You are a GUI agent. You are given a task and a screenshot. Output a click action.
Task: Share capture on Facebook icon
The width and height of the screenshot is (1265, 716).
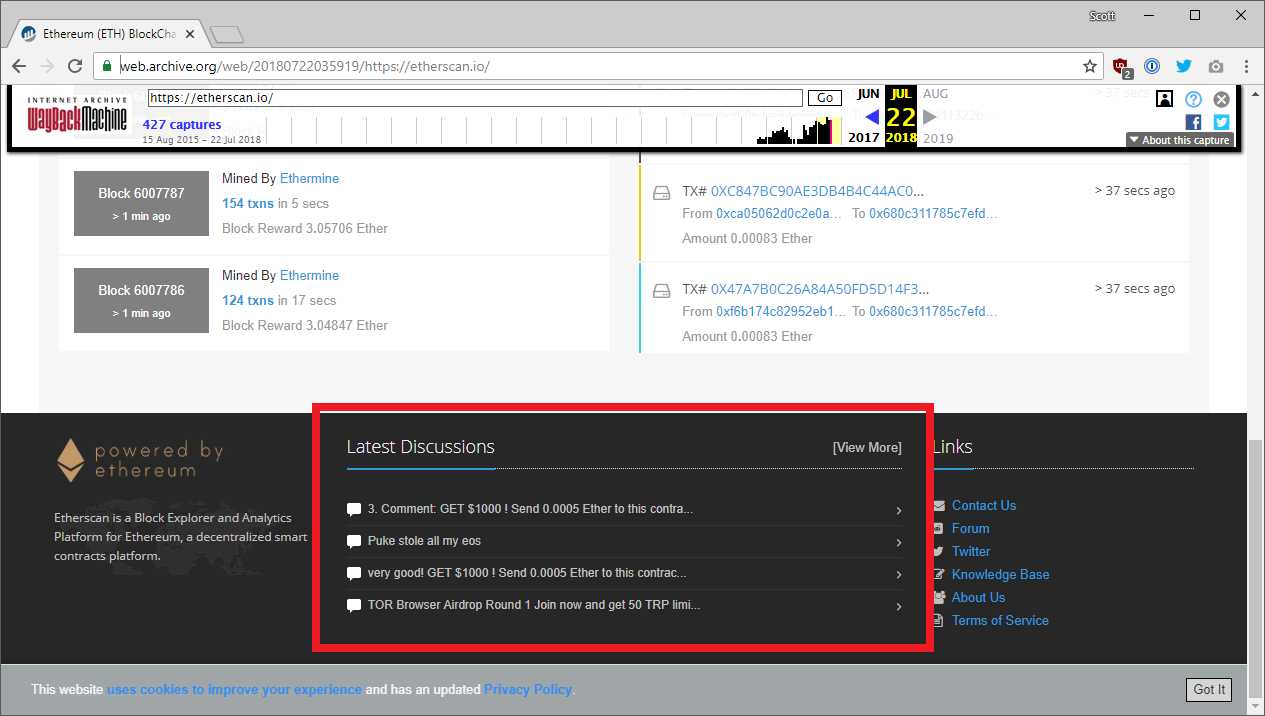coord(1193,122)
